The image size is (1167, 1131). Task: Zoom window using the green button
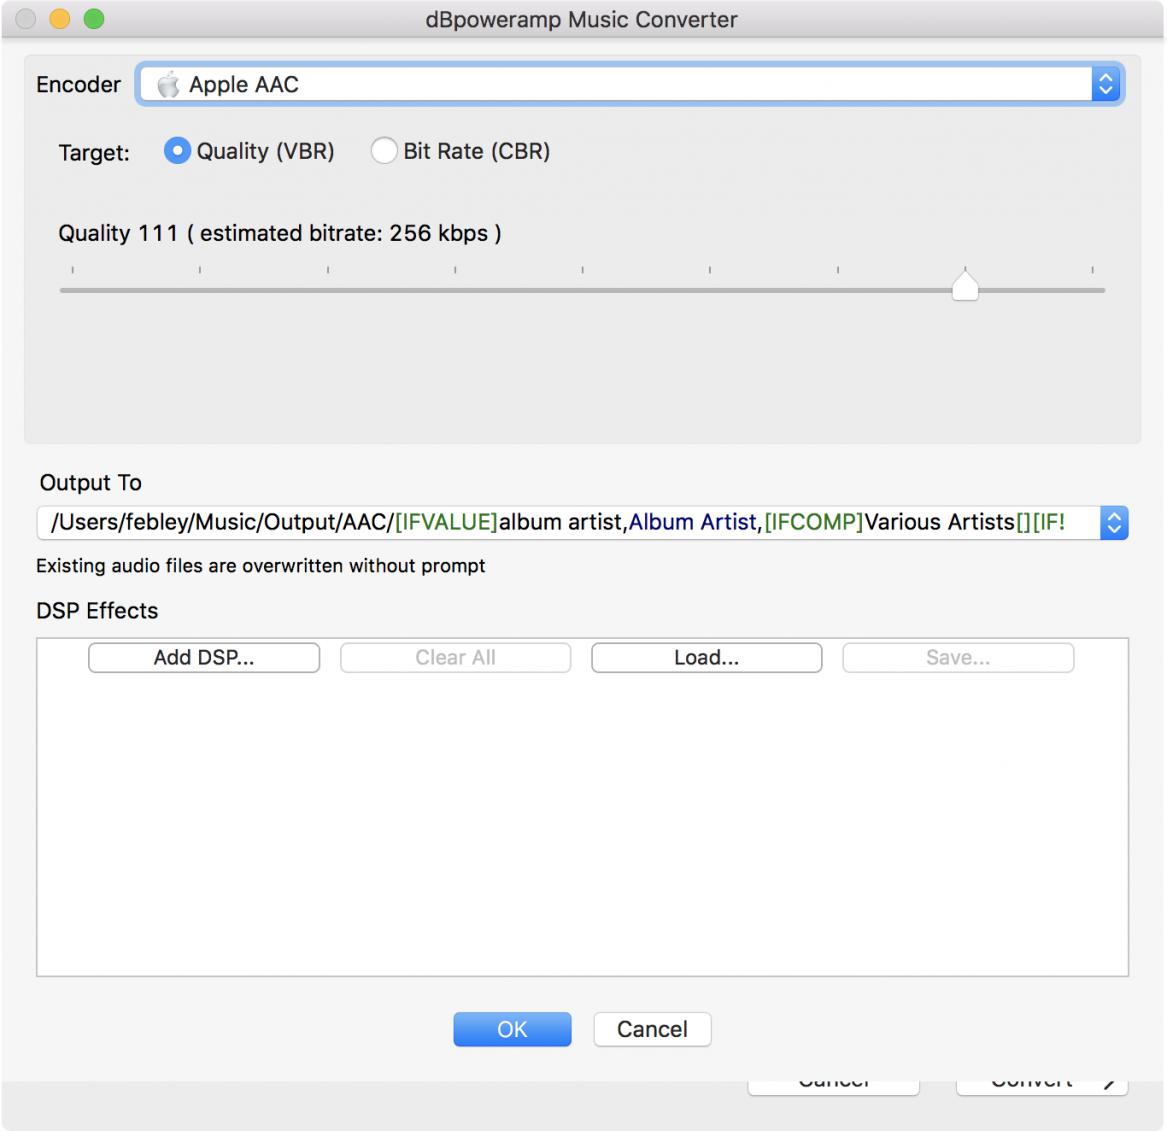click(94, 19)
